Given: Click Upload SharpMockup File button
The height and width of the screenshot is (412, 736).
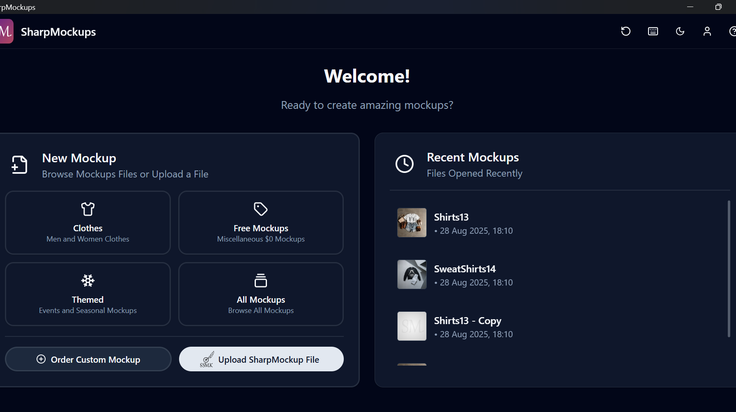Looking at the screenshot, I should 261,359.
